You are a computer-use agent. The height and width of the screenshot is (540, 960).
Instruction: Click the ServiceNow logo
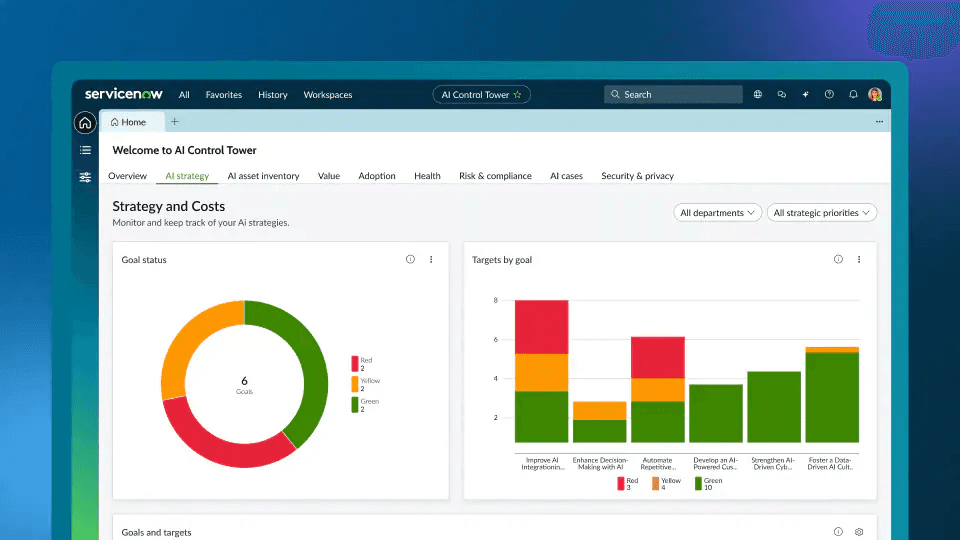pos(124,94)
